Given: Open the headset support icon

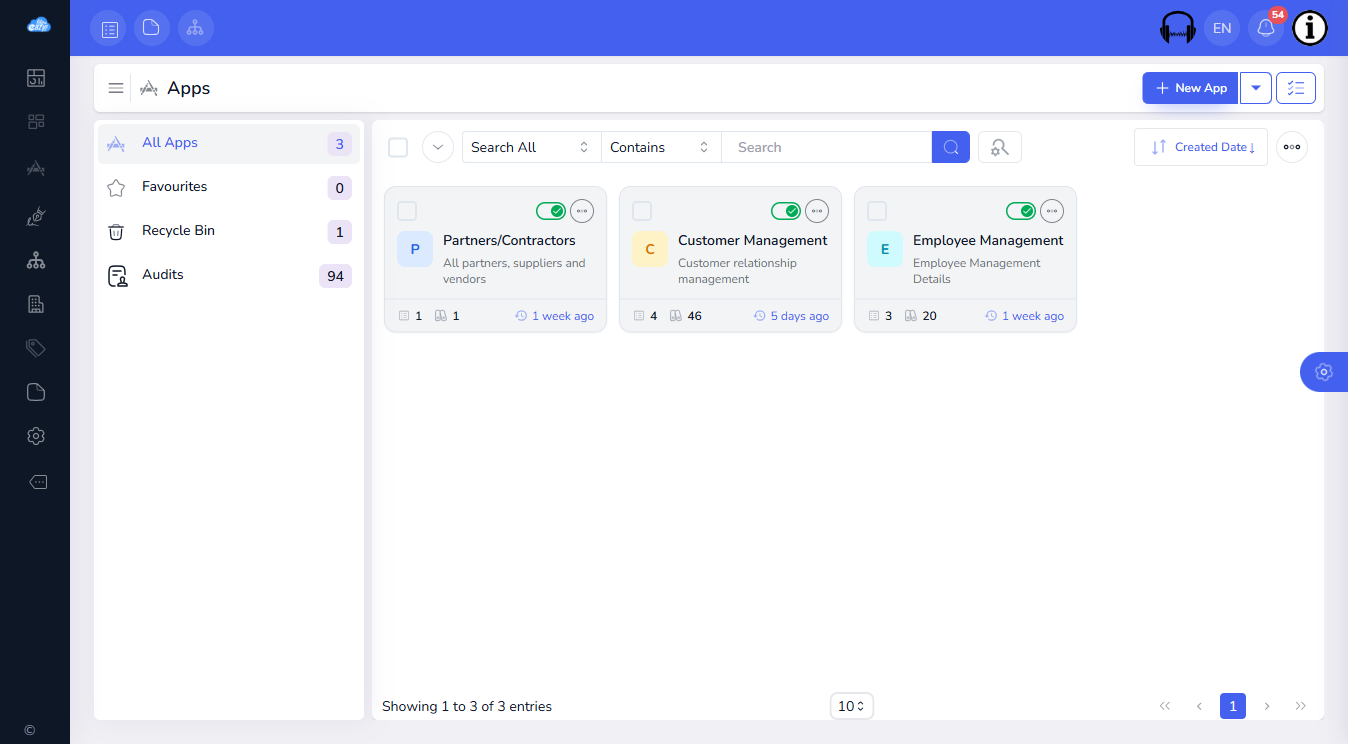Looking at the screenshot, I should coord(1178,28).
